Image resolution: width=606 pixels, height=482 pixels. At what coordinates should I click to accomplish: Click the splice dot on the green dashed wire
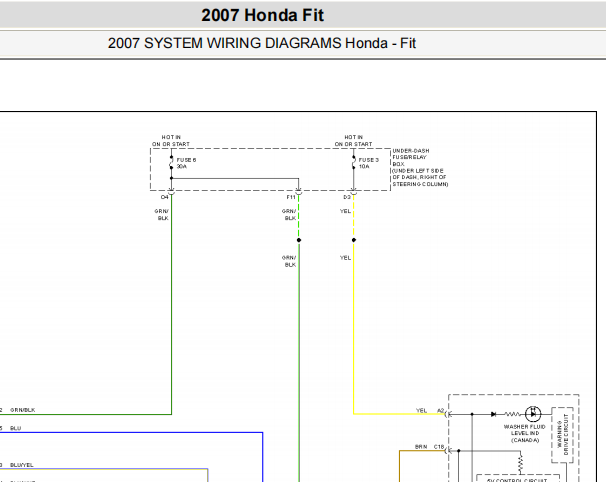(x=299, y=240)
